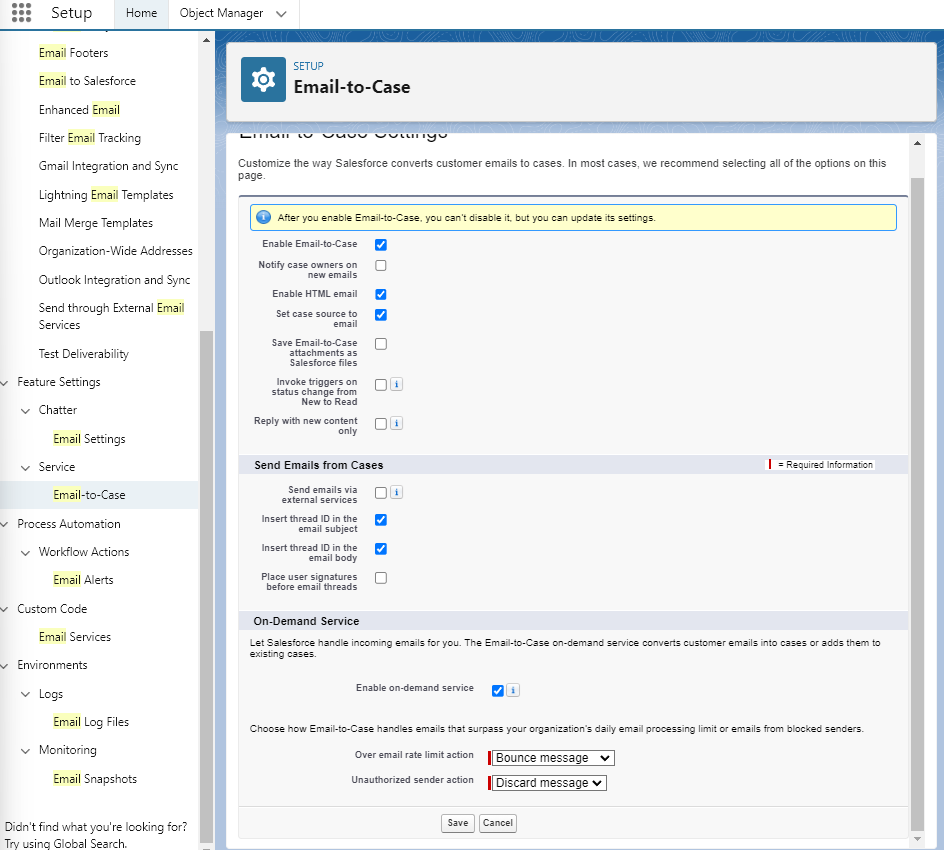Open Email Alerts under Workflow Actions
This screenshot has width=944, height=850.
(83, 580)
